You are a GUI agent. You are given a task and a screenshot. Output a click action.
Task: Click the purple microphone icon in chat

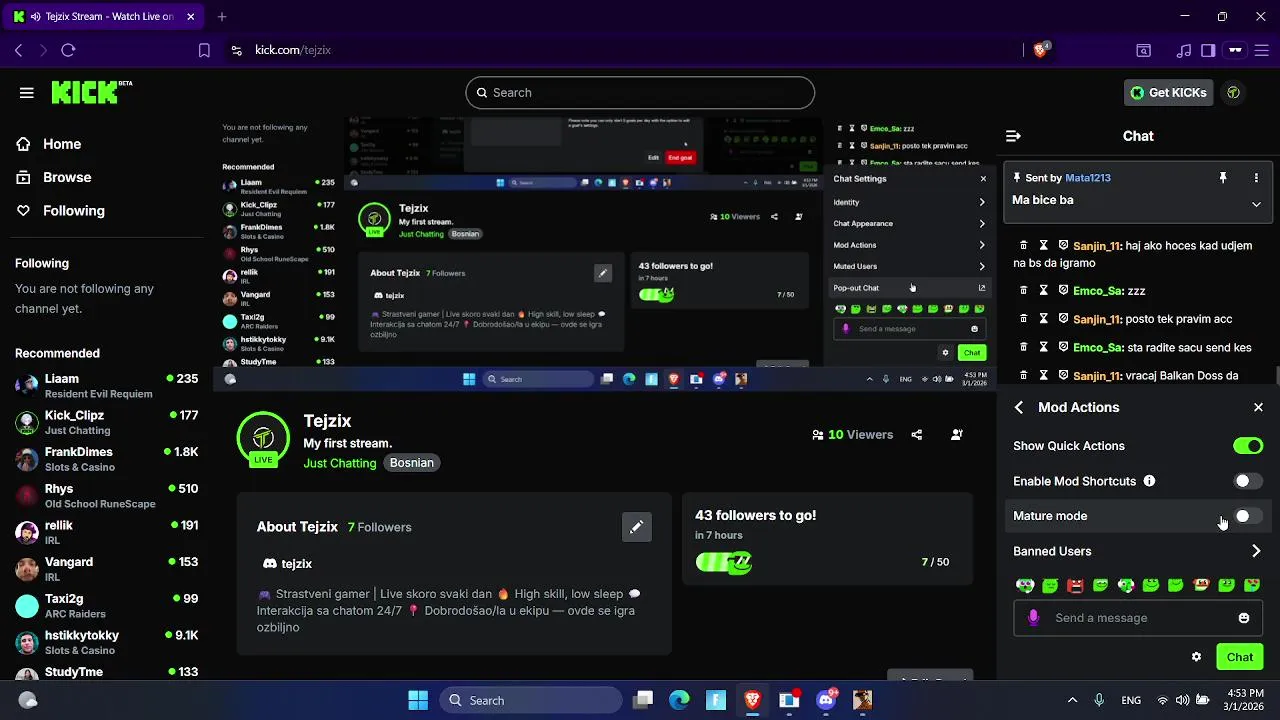(x=1033, y=618)
